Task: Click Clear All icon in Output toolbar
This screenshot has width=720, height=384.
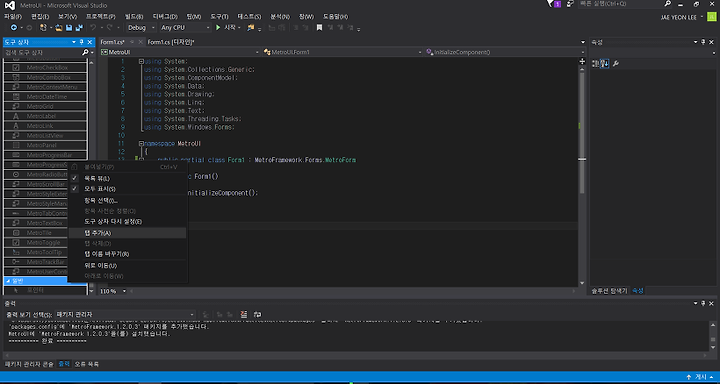Action: [x=244, y=315]
